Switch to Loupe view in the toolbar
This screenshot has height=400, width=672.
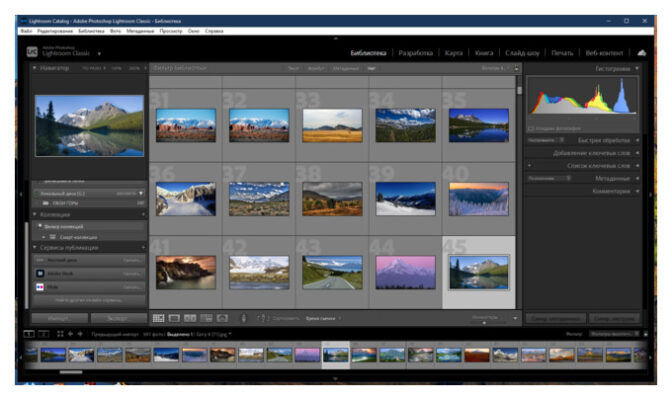click(x=174, y=318)
